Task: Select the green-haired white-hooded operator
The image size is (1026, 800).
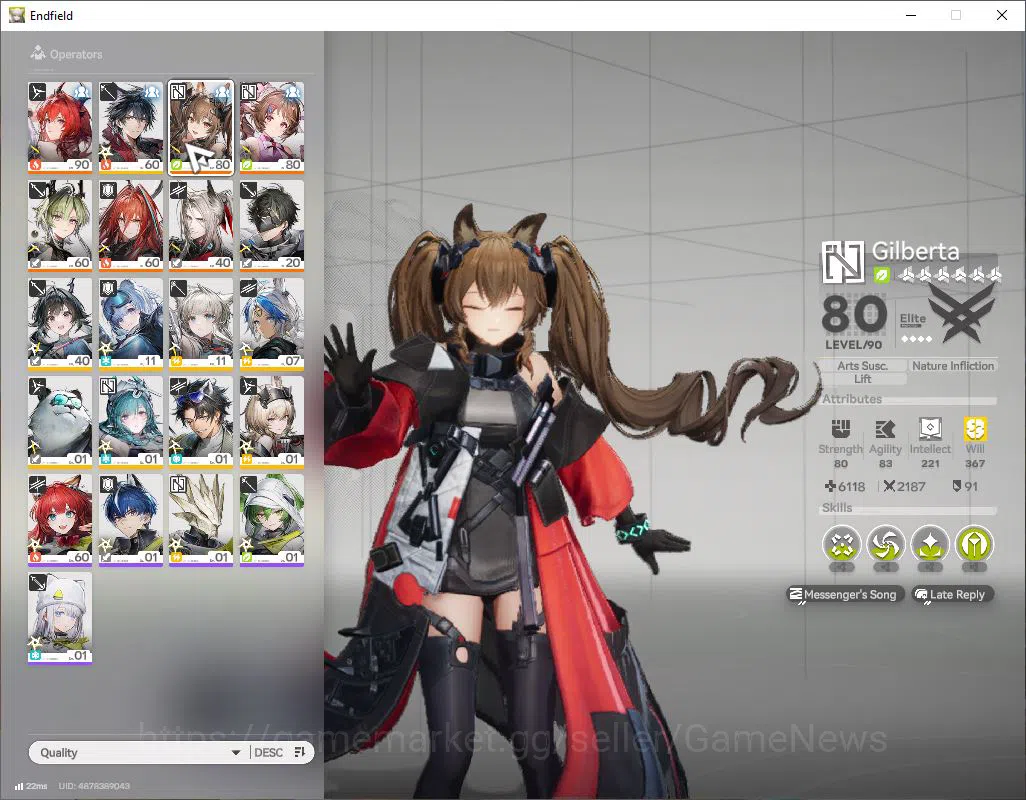Action: pyautogui.click(x=272, y=519)
